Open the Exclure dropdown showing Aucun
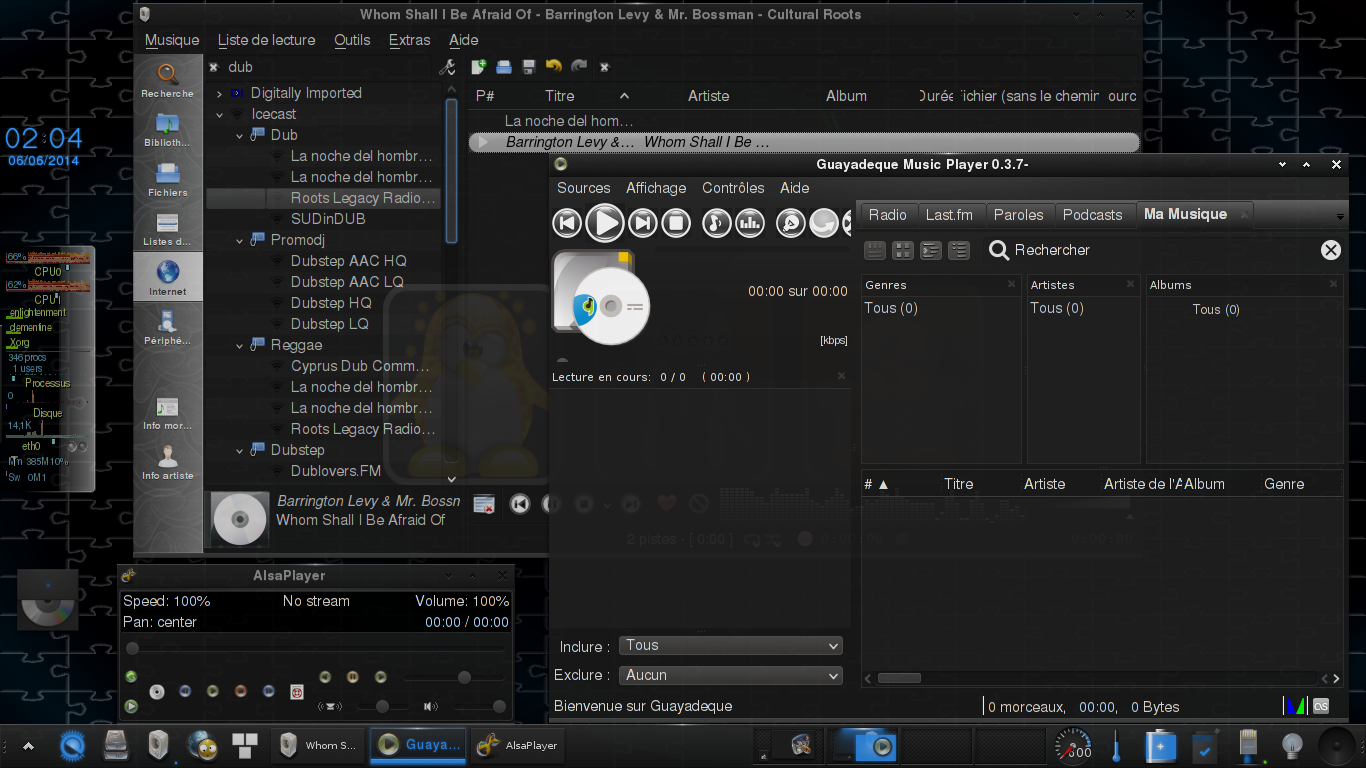Viewport: 1366px width, 768px height. click(731, 675)
